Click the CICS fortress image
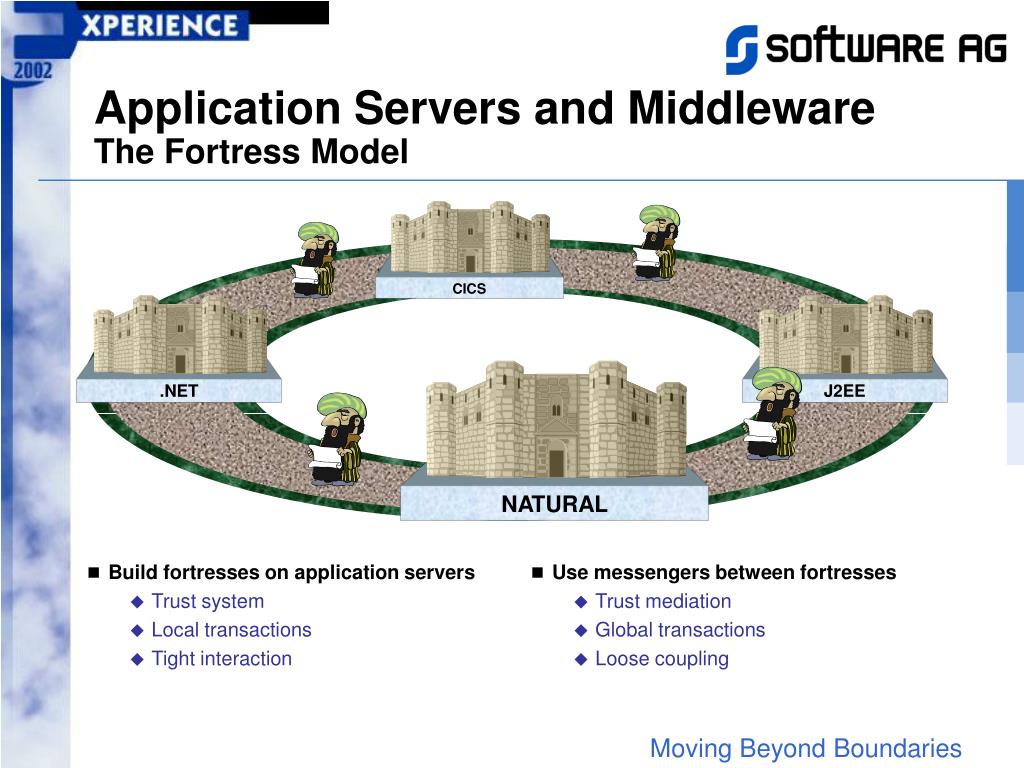Screen dimensions: 1024x768 click(470, 237)
